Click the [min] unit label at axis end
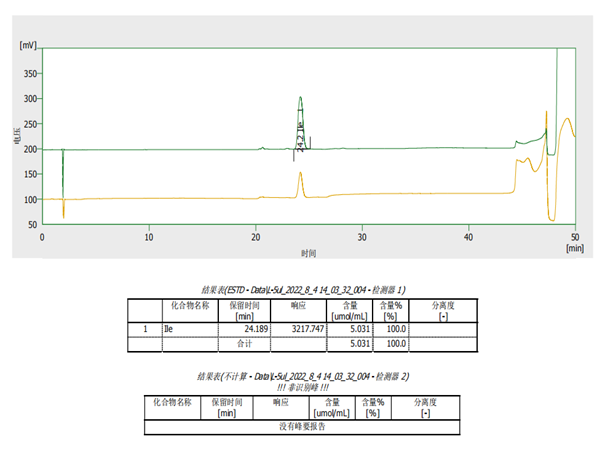Image resolution: width=605 pixels, height=450 pixels. [575, 248]
